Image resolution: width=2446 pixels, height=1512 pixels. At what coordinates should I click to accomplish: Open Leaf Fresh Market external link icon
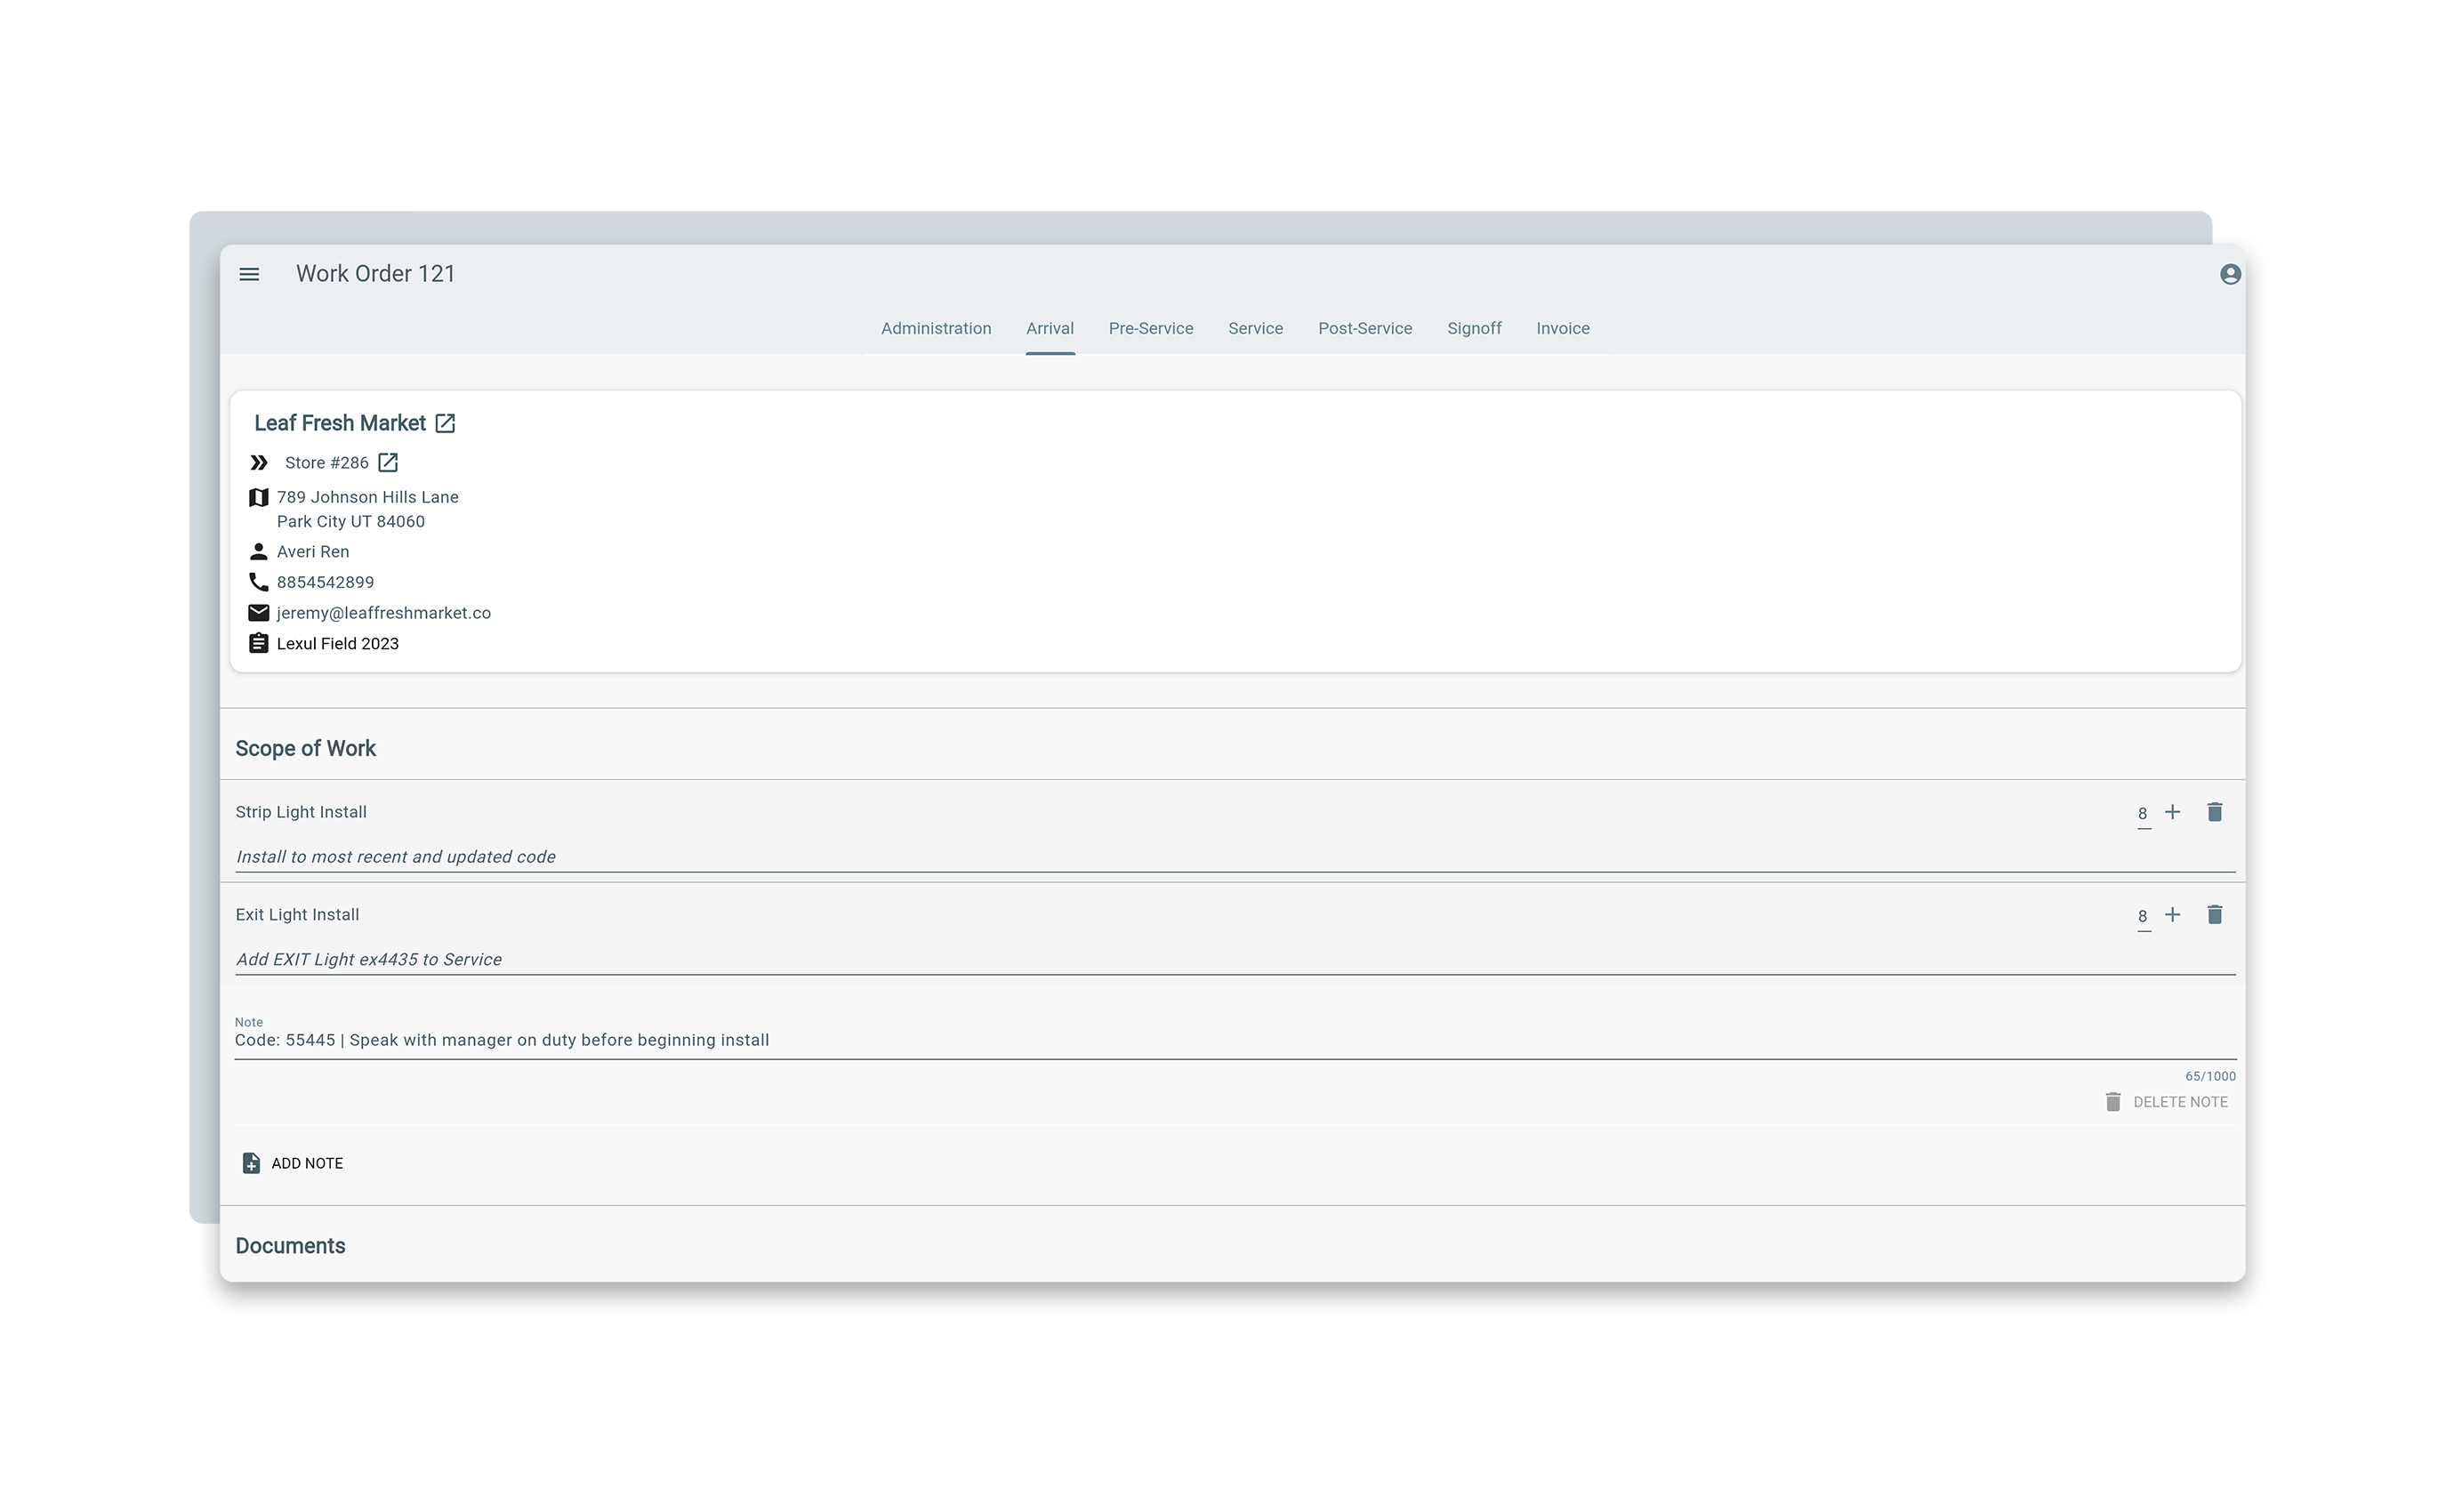pos(445,424)
